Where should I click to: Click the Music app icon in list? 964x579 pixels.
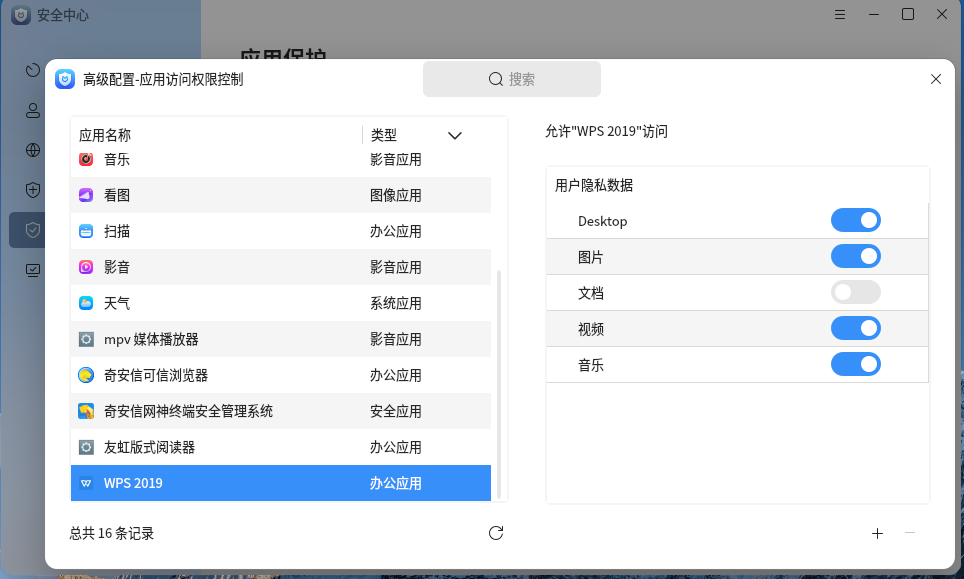coord(86,159)
